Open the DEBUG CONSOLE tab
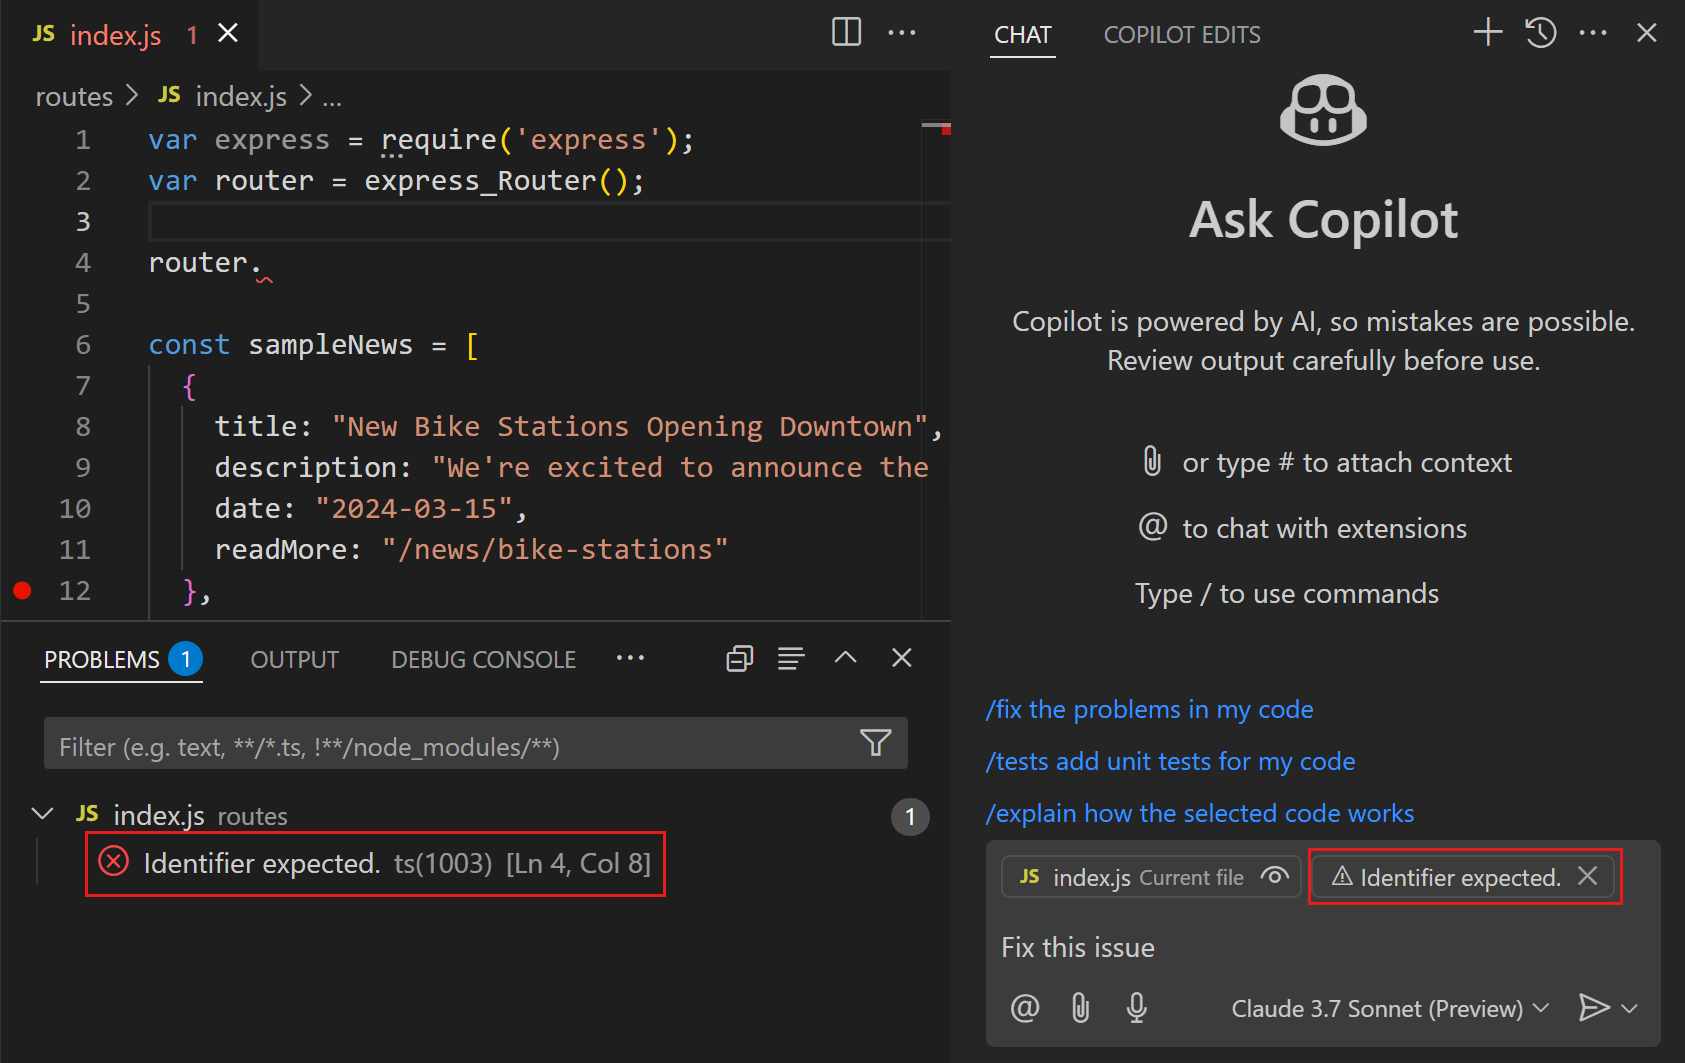Image resolution: width=1685 pixels, height=1063 pixels. coord(483,660)
